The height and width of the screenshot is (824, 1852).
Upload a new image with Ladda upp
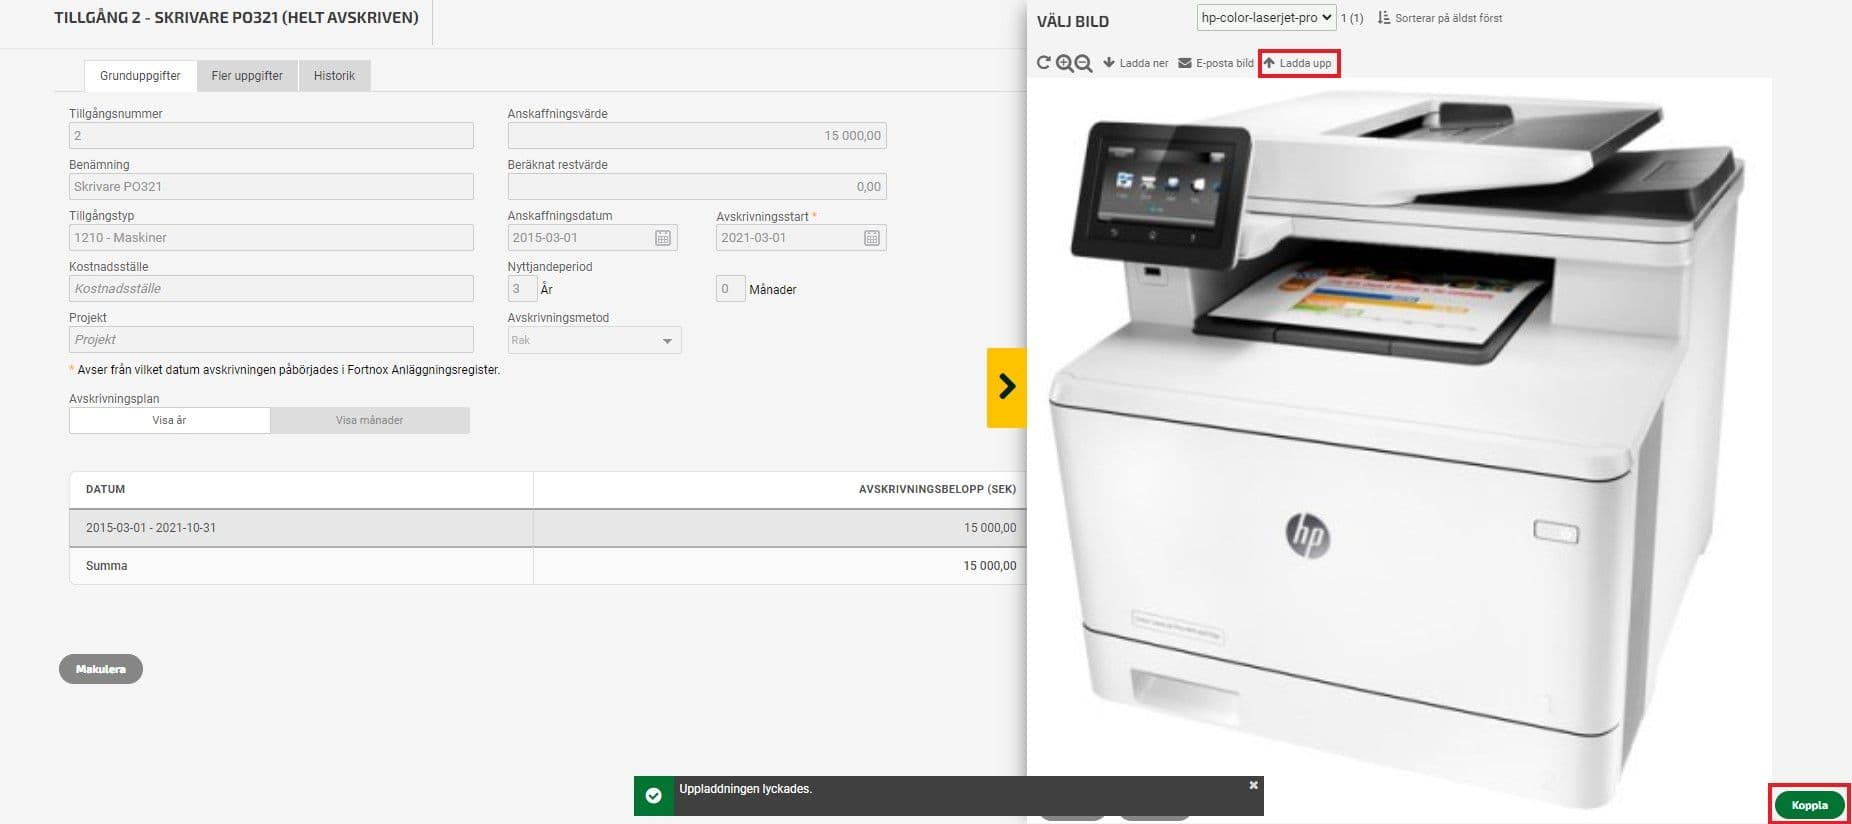(1298, 63)
